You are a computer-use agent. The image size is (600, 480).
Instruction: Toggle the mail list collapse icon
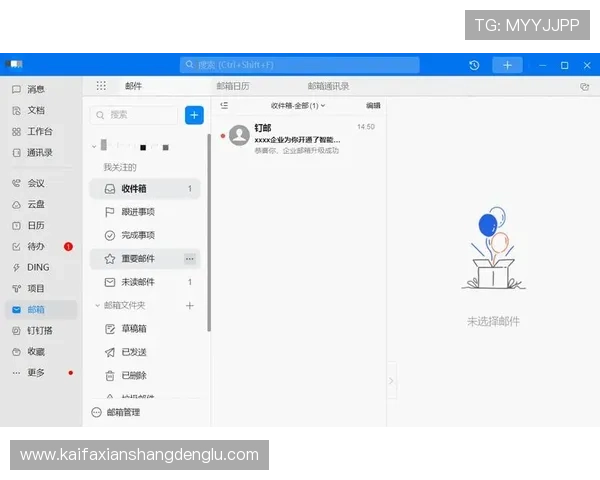click(x=224, y=105)
